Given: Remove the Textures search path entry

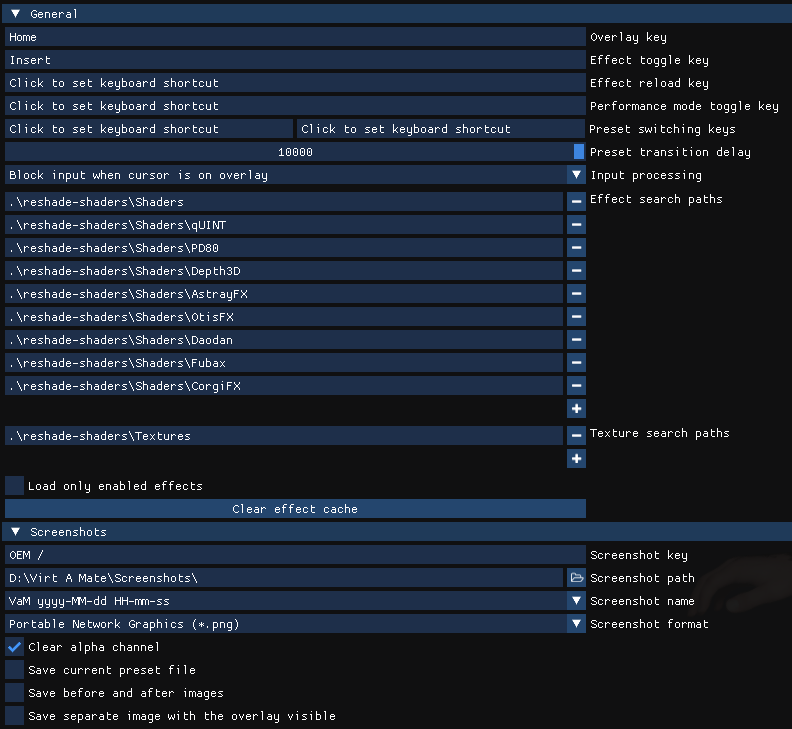Looking at the screenshot, I should tap(576, 436).
